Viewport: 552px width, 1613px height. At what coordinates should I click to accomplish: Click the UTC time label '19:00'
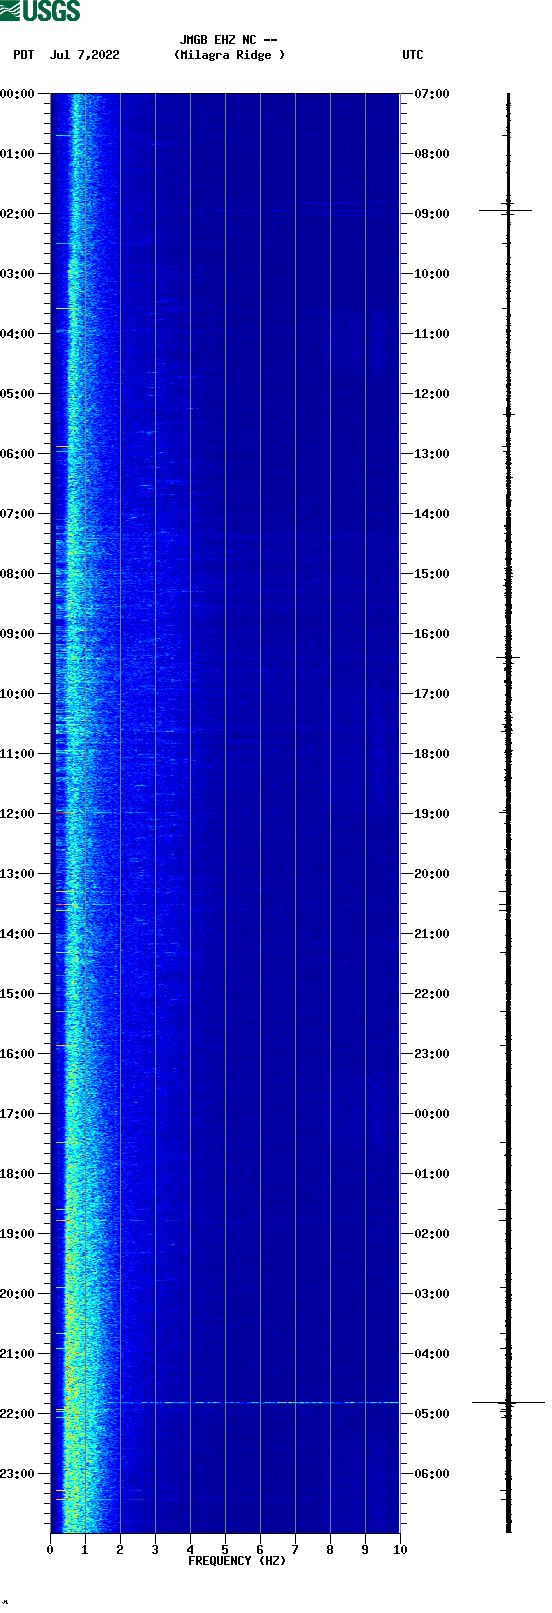pos(432,814)
